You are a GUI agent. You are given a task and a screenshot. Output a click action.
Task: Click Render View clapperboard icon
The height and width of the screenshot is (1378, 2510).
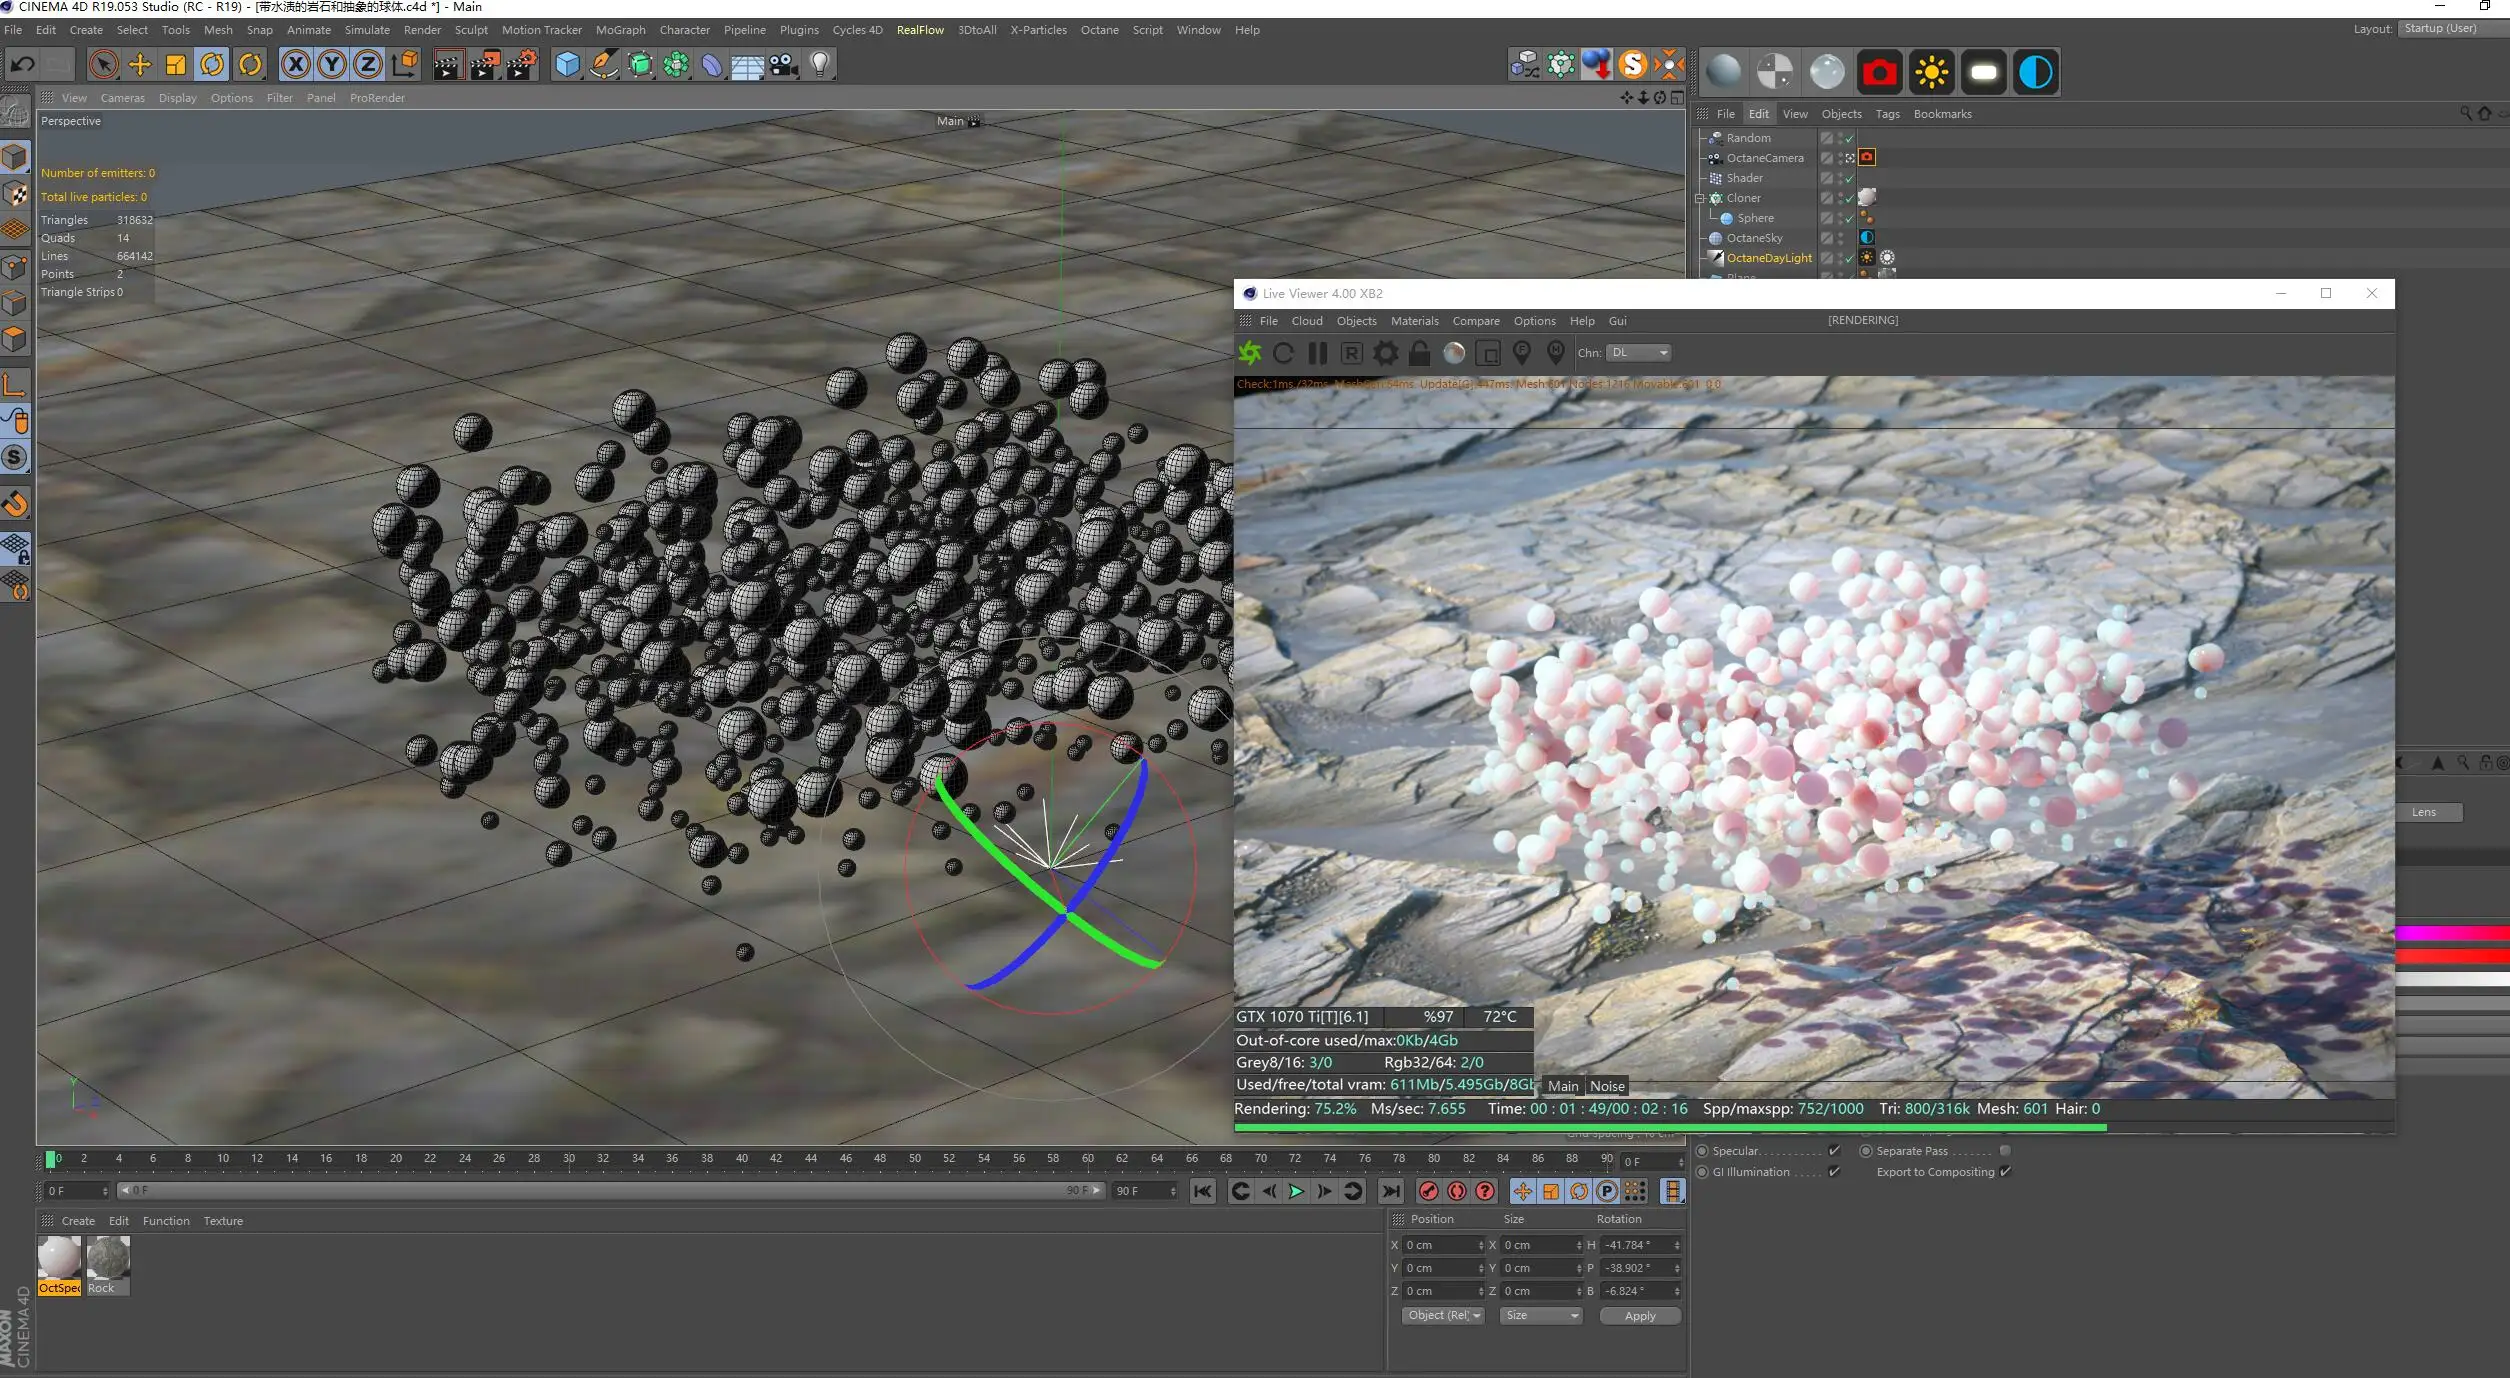(447, 65)
